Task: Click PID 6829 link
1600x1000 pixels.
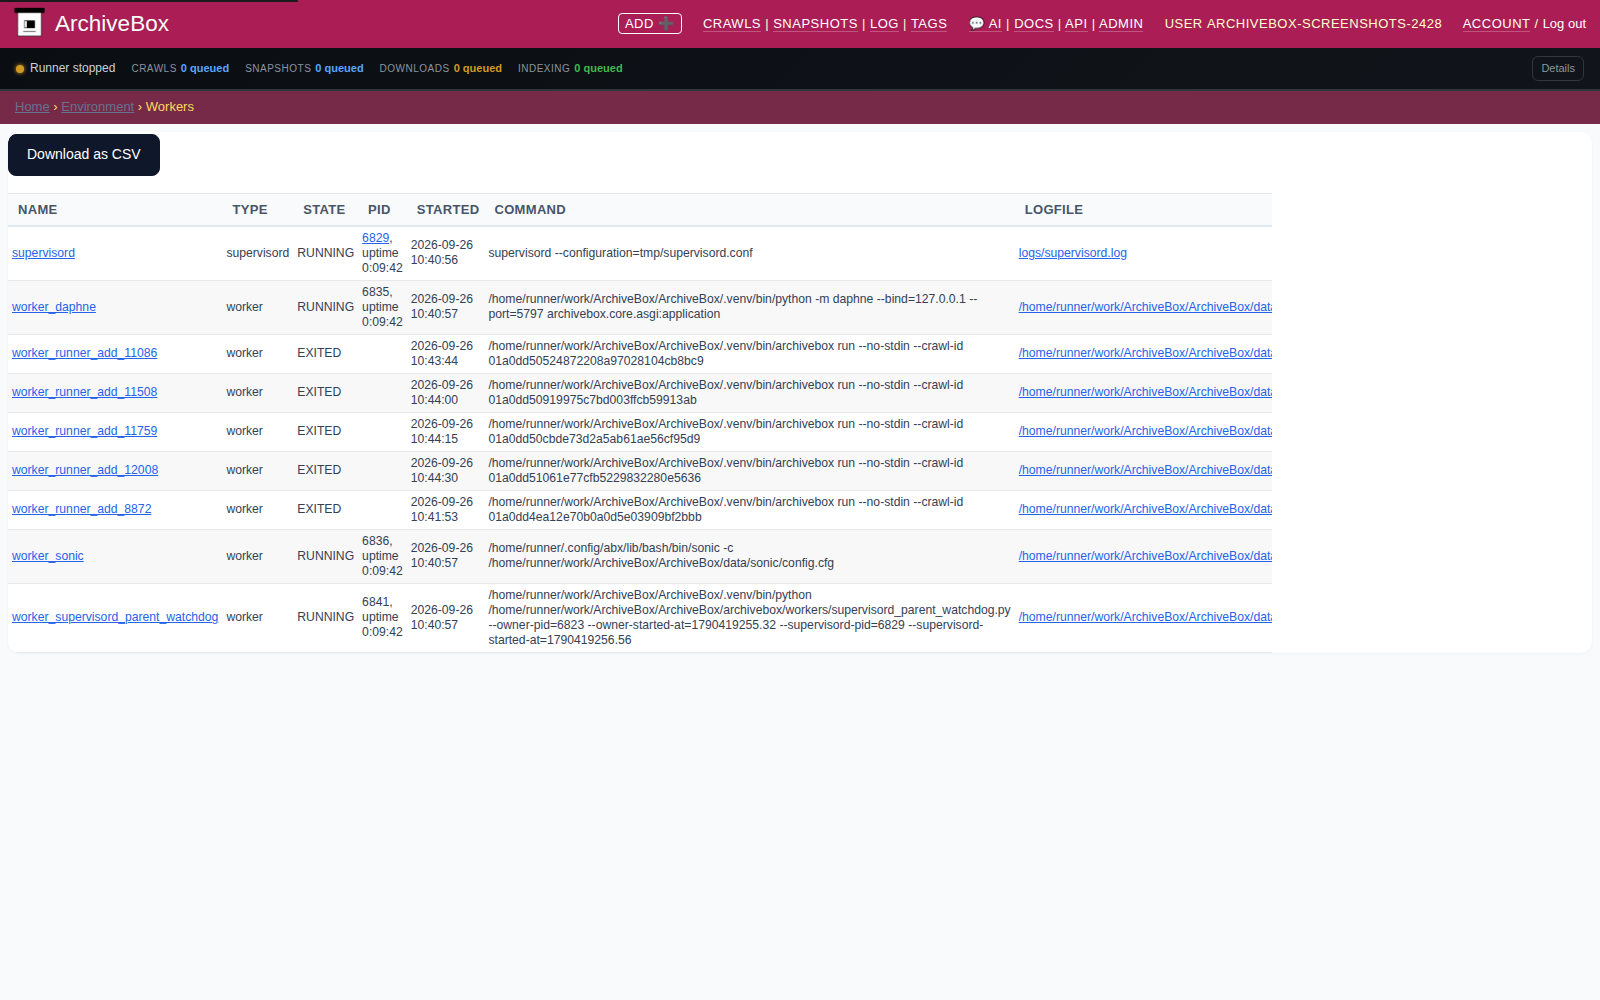Action: (x=375, y=238)
